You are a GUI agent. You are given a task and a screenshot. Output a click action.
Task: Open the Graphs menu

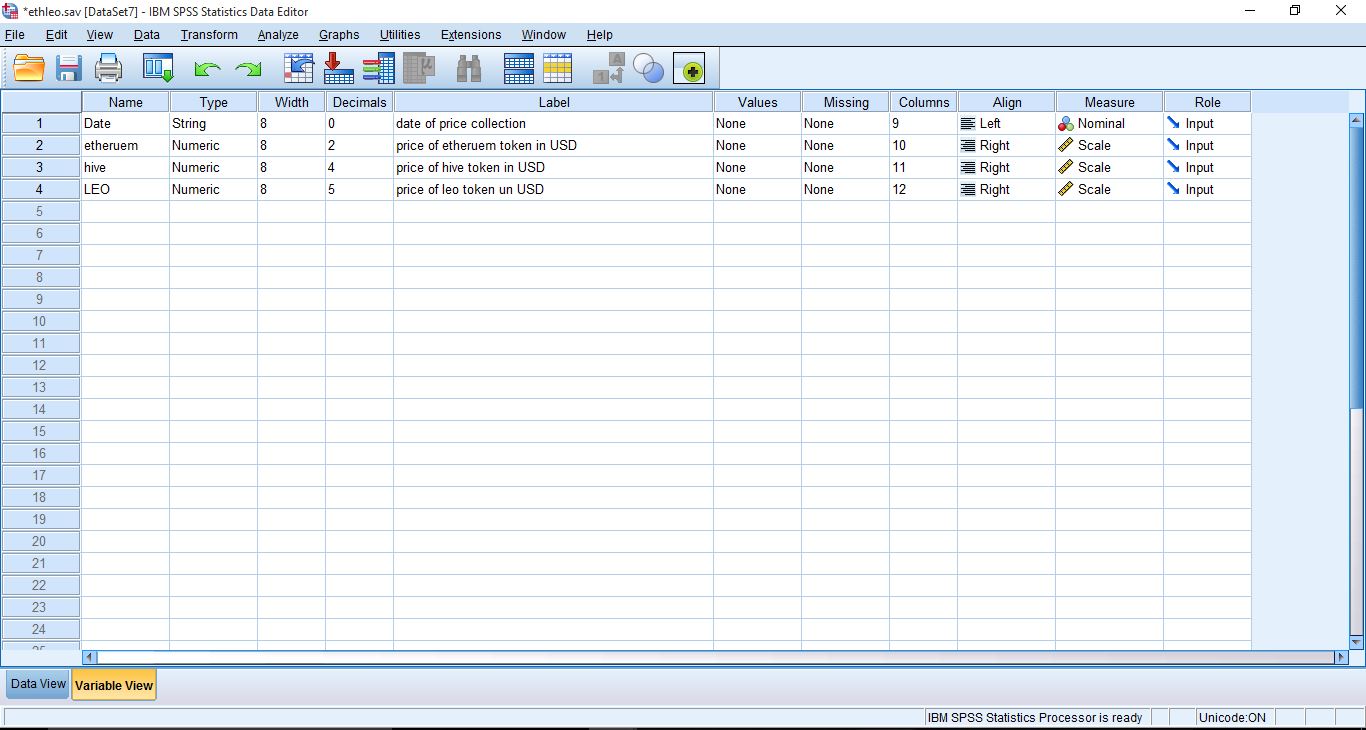(339, 35)
